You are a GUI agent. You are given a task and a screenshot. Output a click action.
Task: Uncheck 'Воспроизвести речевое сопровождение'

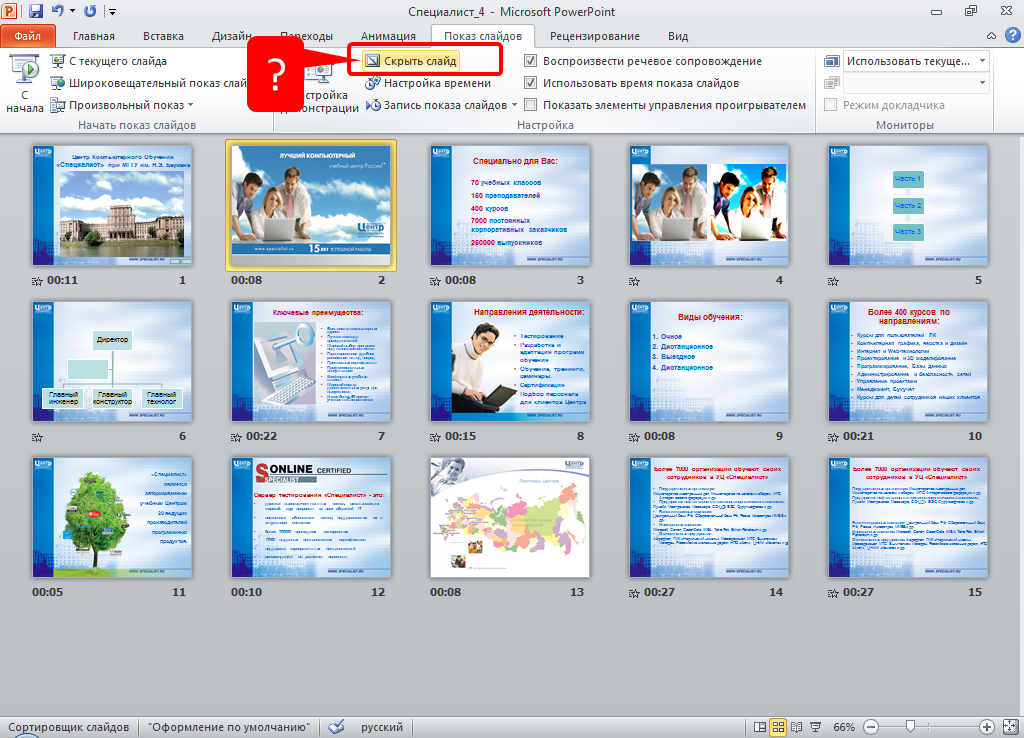(531, 61)
